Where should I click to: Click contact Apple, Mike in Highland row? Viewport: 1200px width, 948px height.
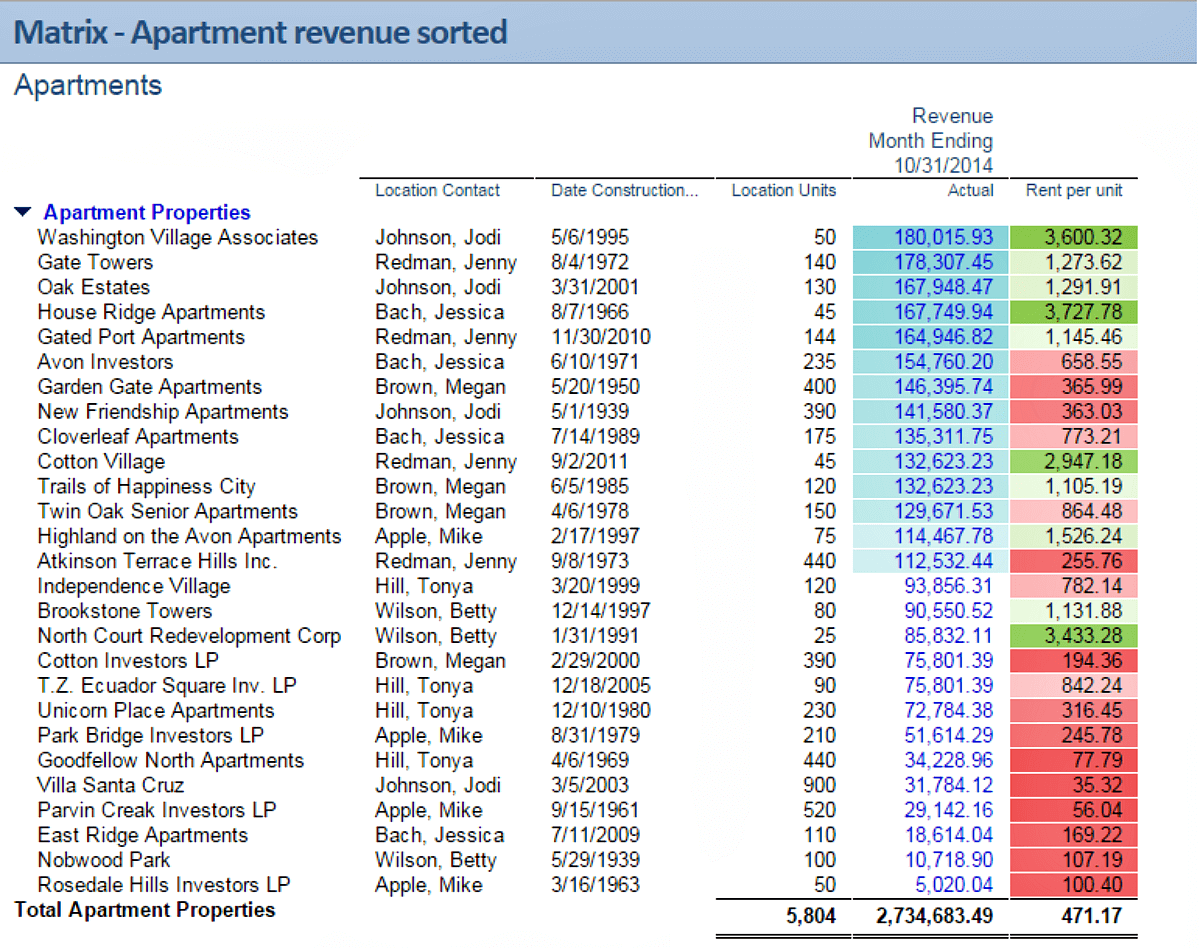[x=428, y=536]
